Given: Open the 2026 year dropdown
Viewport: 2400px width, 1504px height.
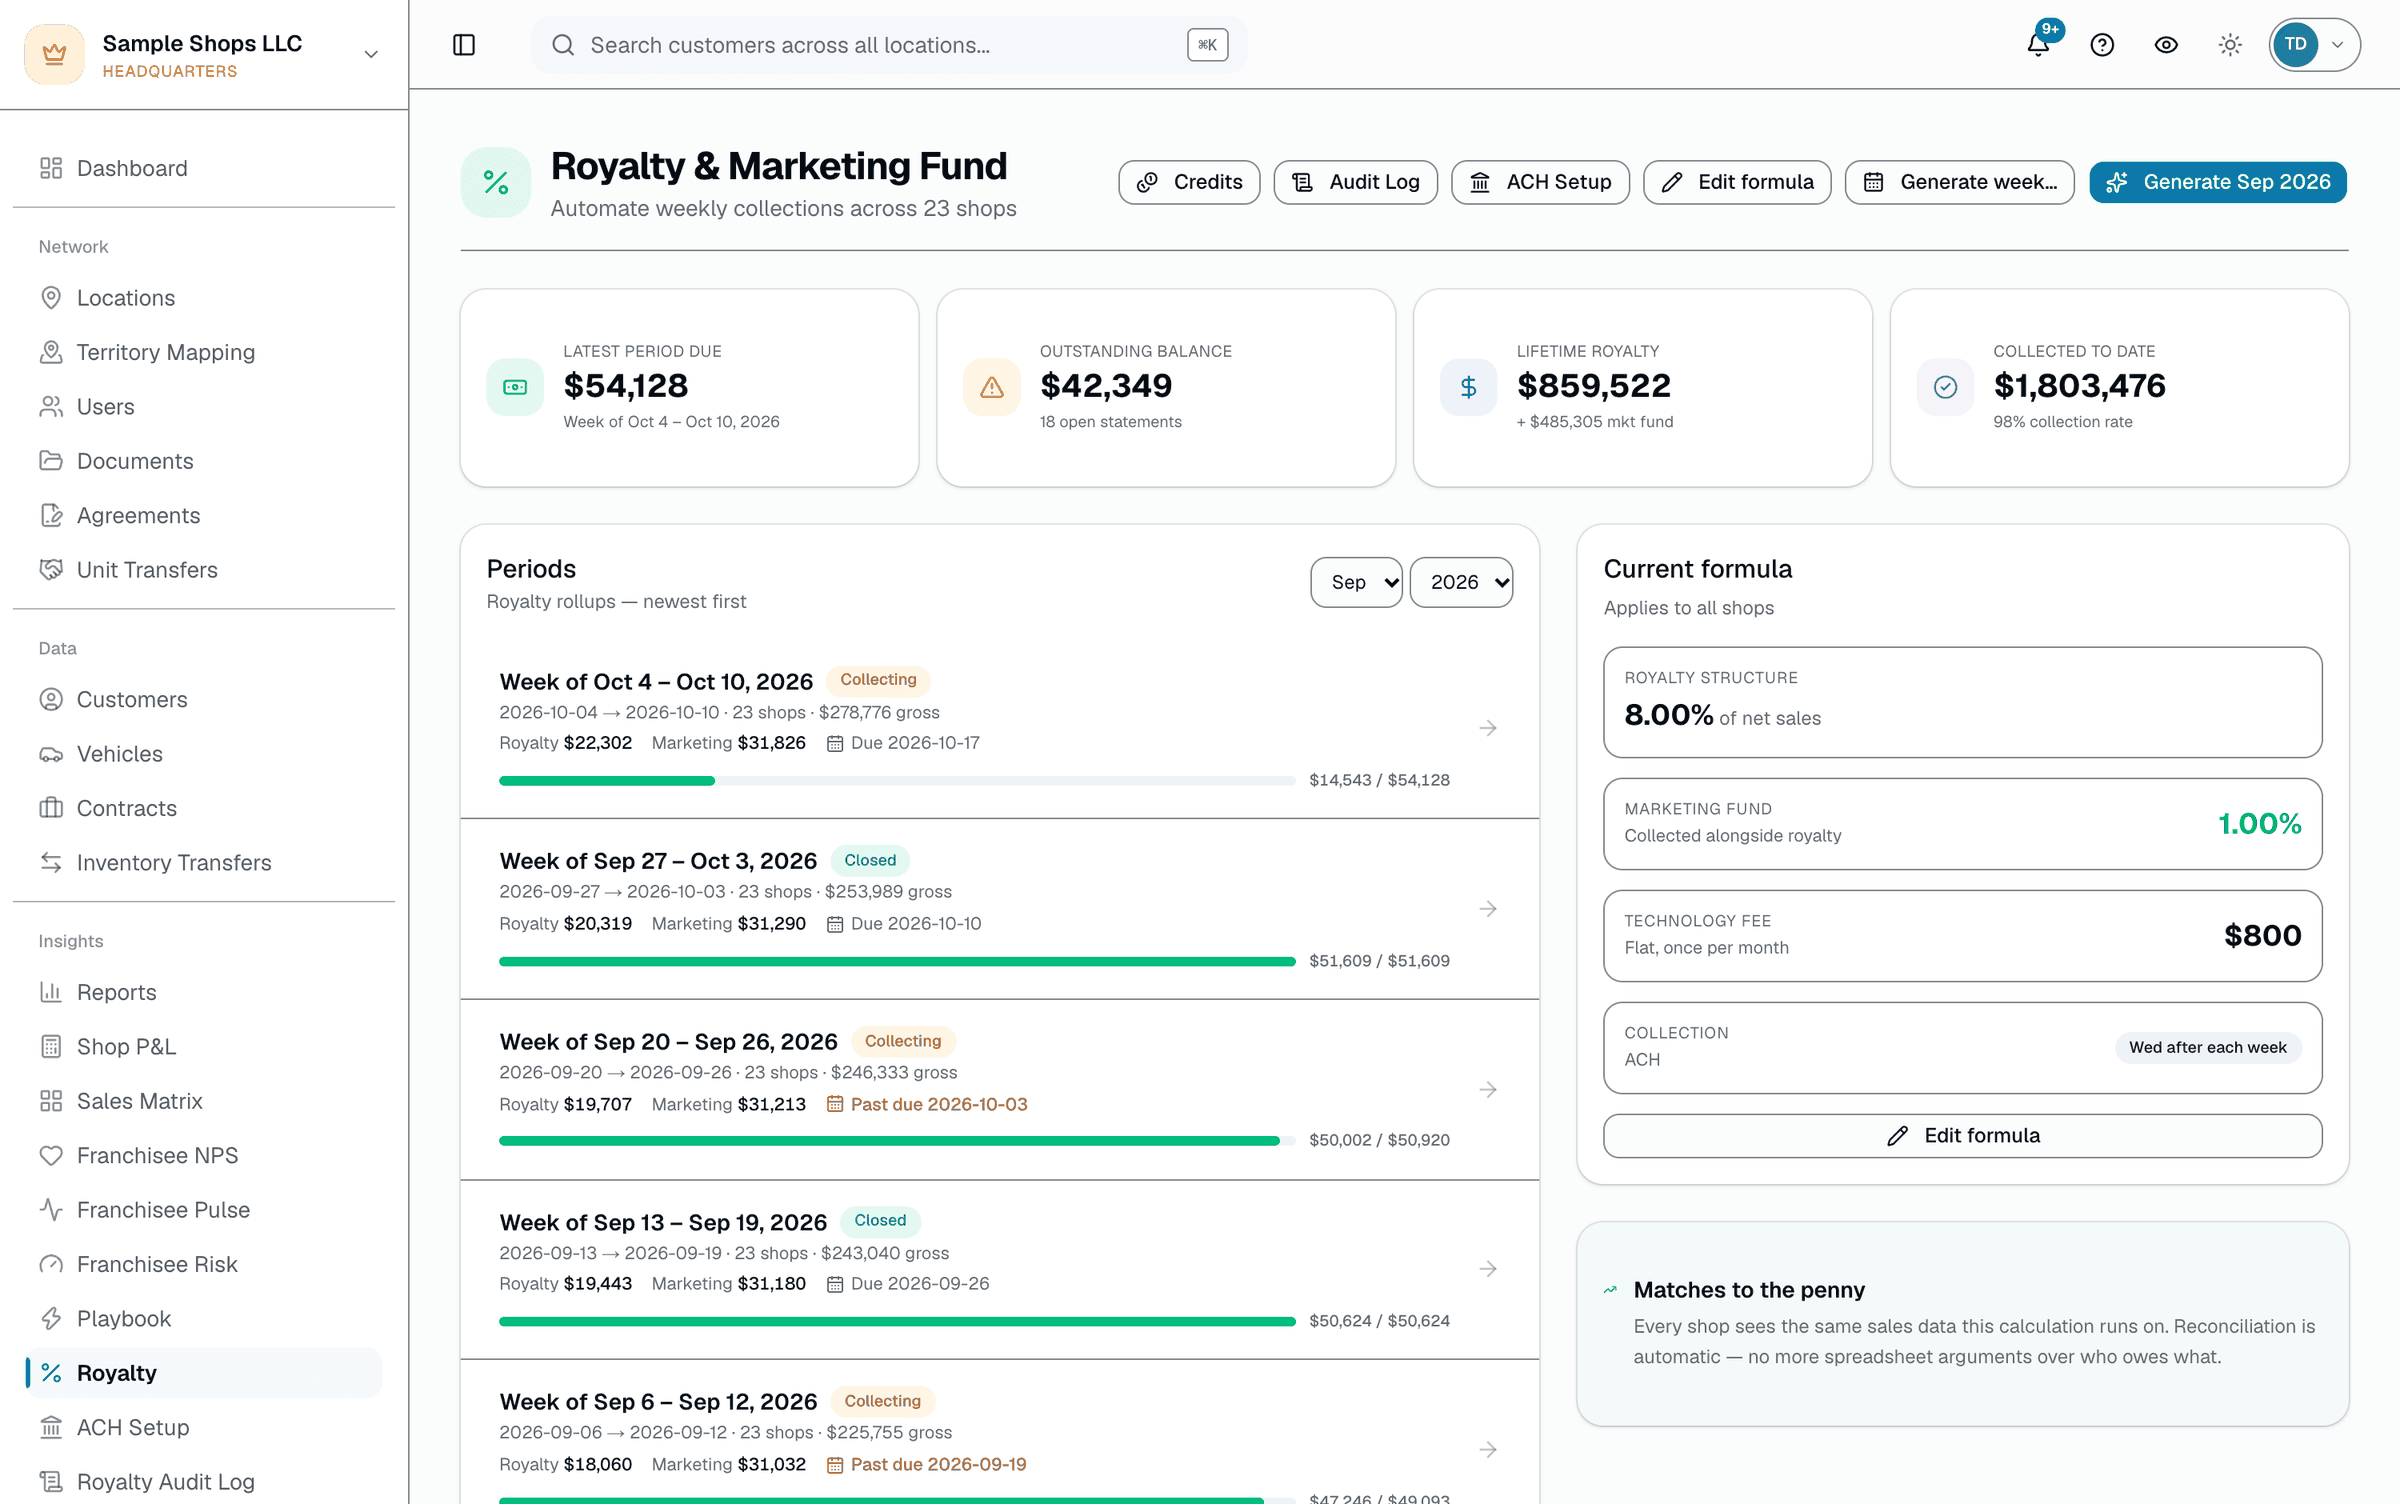Looking at the screenshot, I should (1461, 582).
